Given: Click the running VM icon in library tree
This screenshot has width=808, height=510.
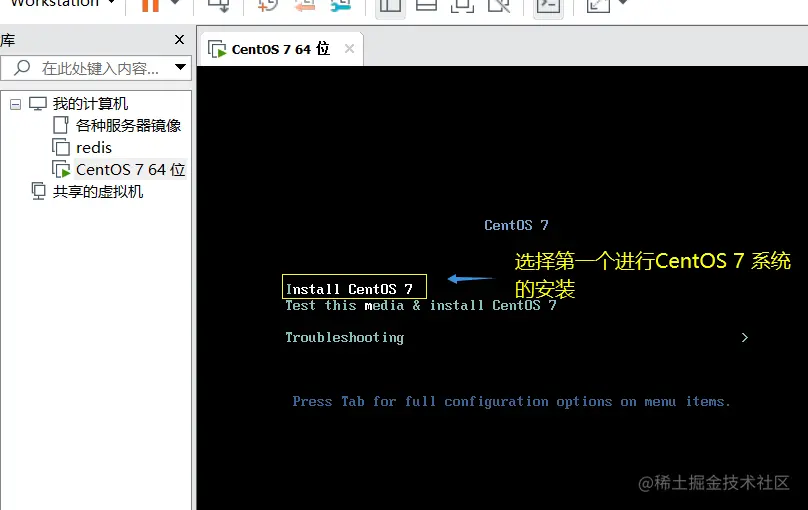Looking at the screenshot, I should pos(61,169).
